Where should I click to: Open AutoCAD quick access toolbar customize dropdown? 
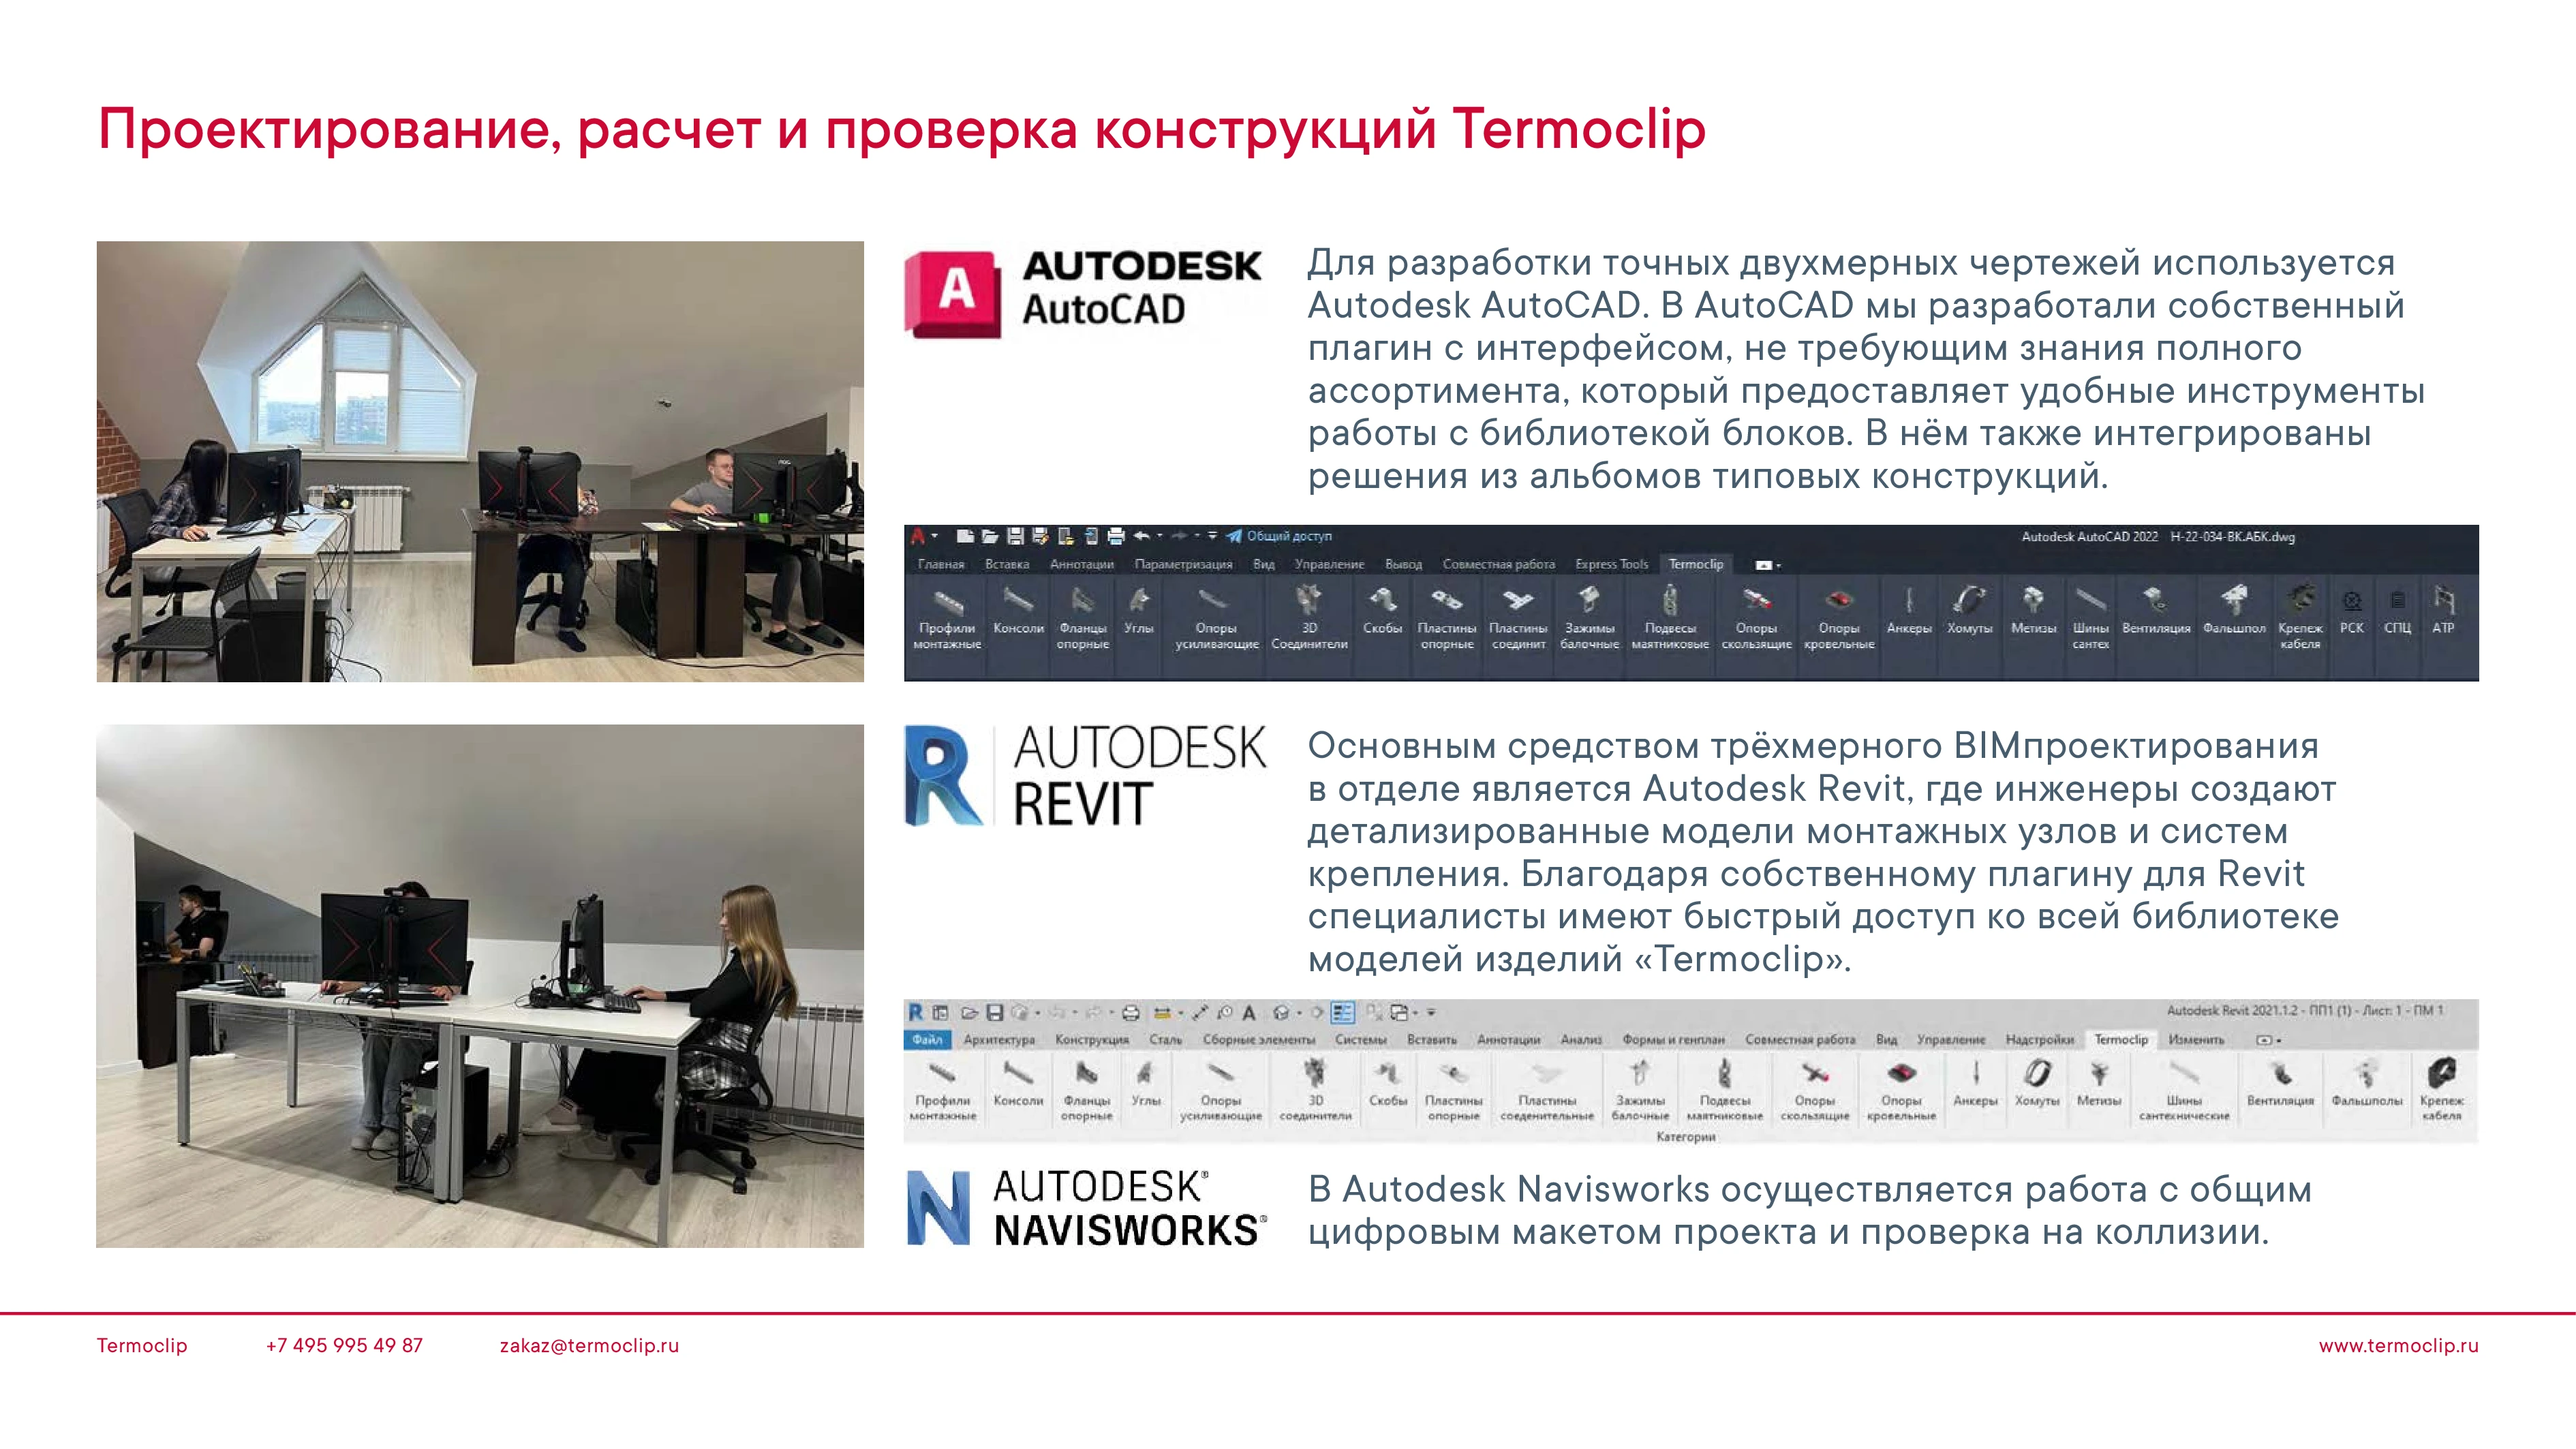pos(1213,536)
